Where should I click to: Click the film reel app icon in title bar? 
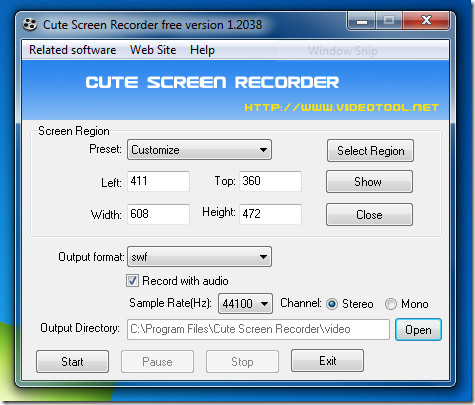click(30, 25)
